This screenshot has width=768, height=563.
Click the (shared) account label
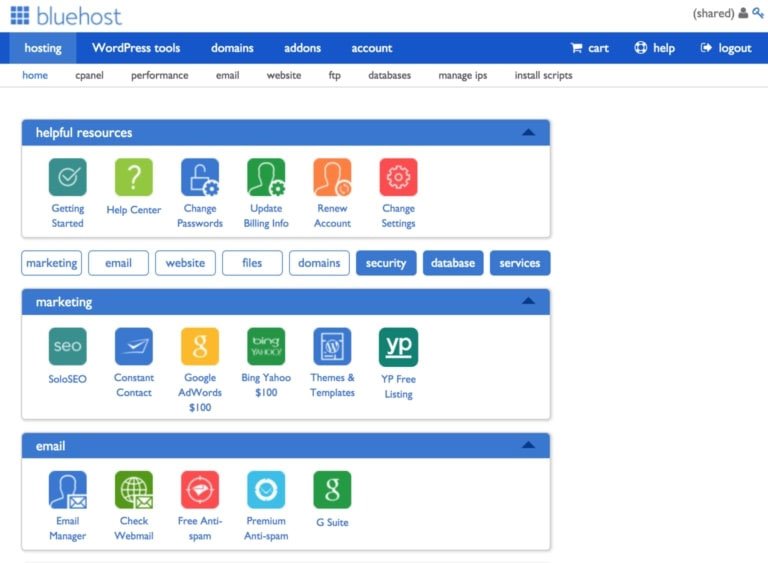click(x=713, y=13)
